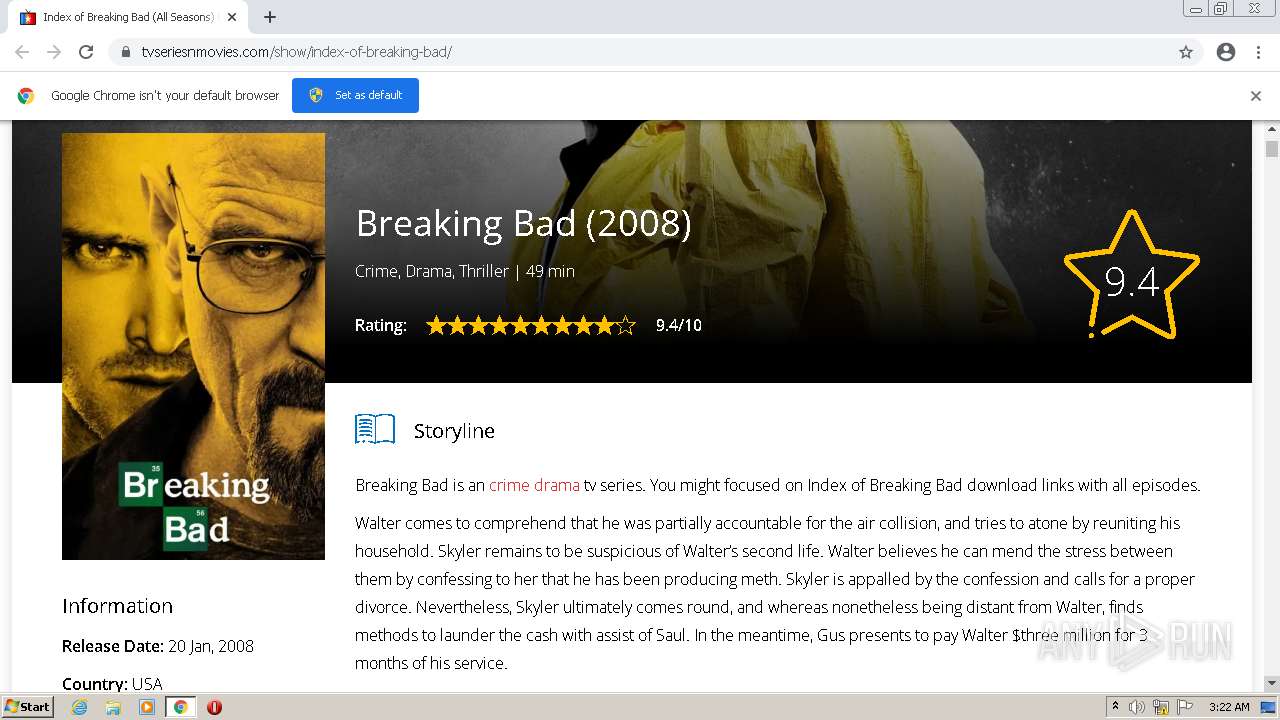Click the yellow star rating row
Image resolution: width=1280 pixels, height=720 pixels.
(x=530, y=325)
